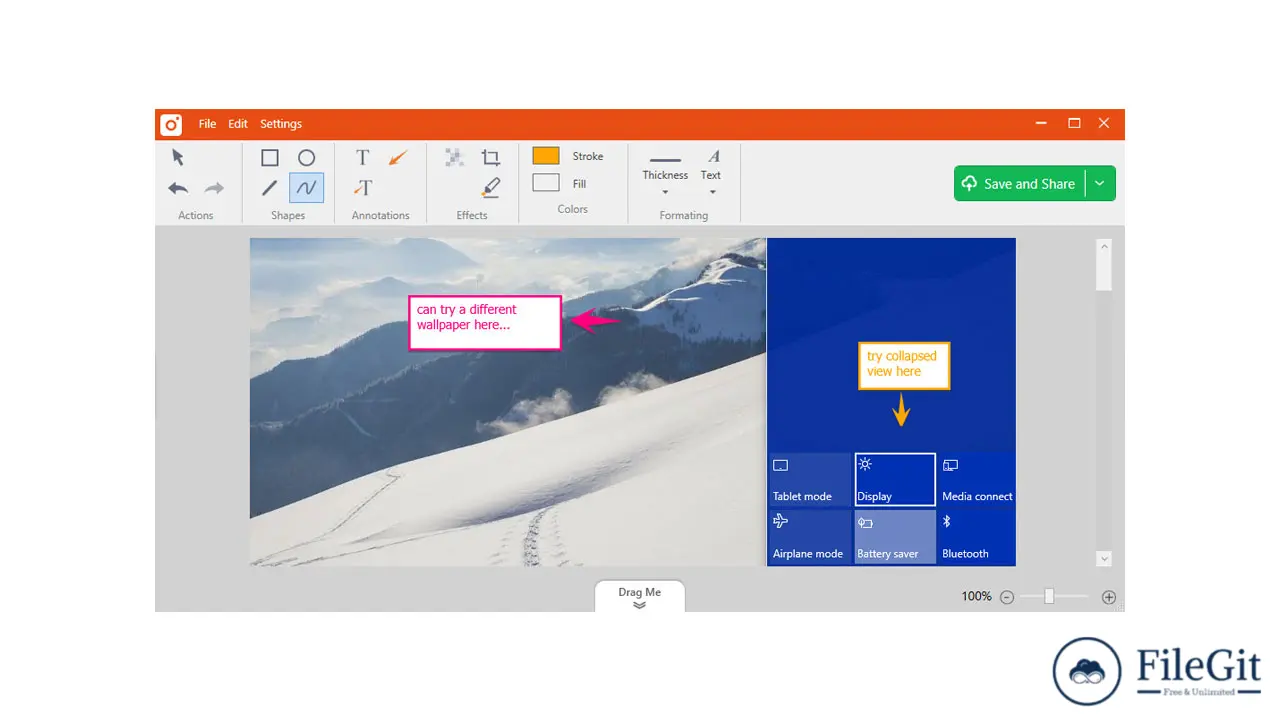Click the canvas scrollbar up arrow
Screen dimensions: 1280x720
coord(1104,246)
